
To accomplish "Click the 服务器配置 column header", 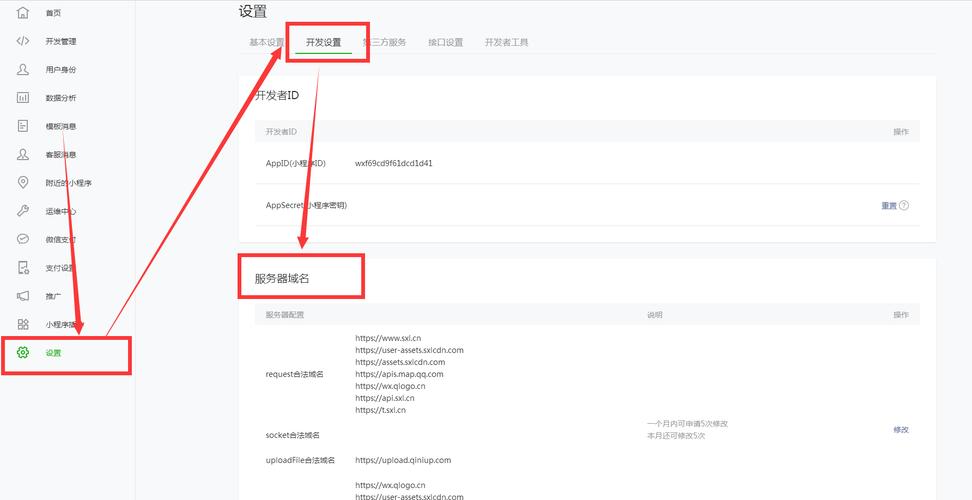I will (x=285, y=315).
